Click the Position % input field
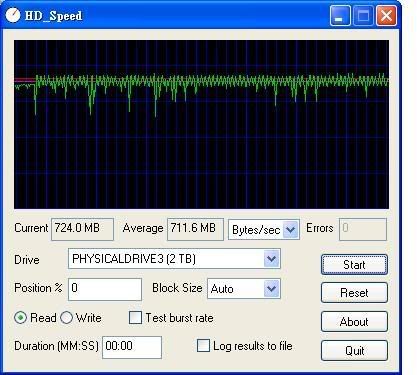417x375 pixels. pyautogui.click(x=105, y=289)
